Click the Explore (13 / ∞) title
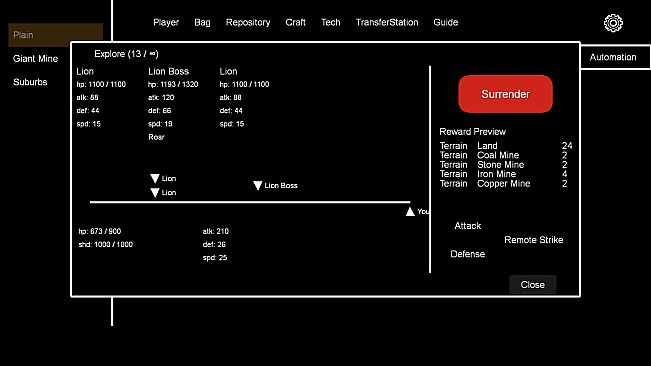651x366 pixels. point(126,54)
